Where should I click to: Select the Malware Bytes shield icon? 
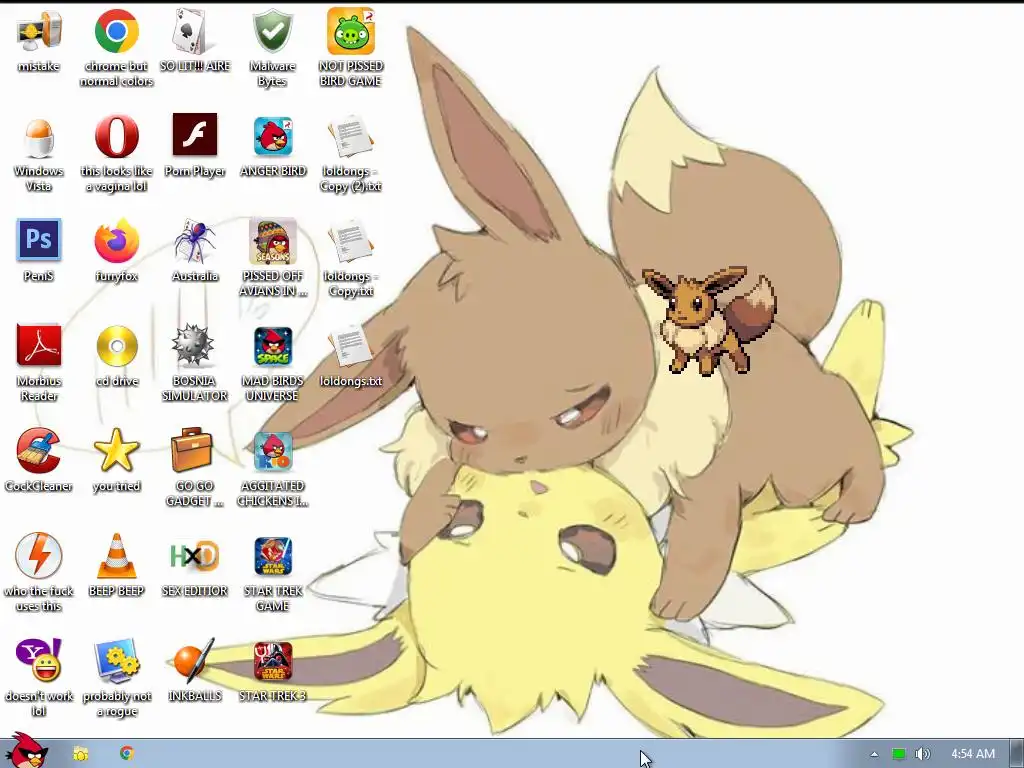272,31
